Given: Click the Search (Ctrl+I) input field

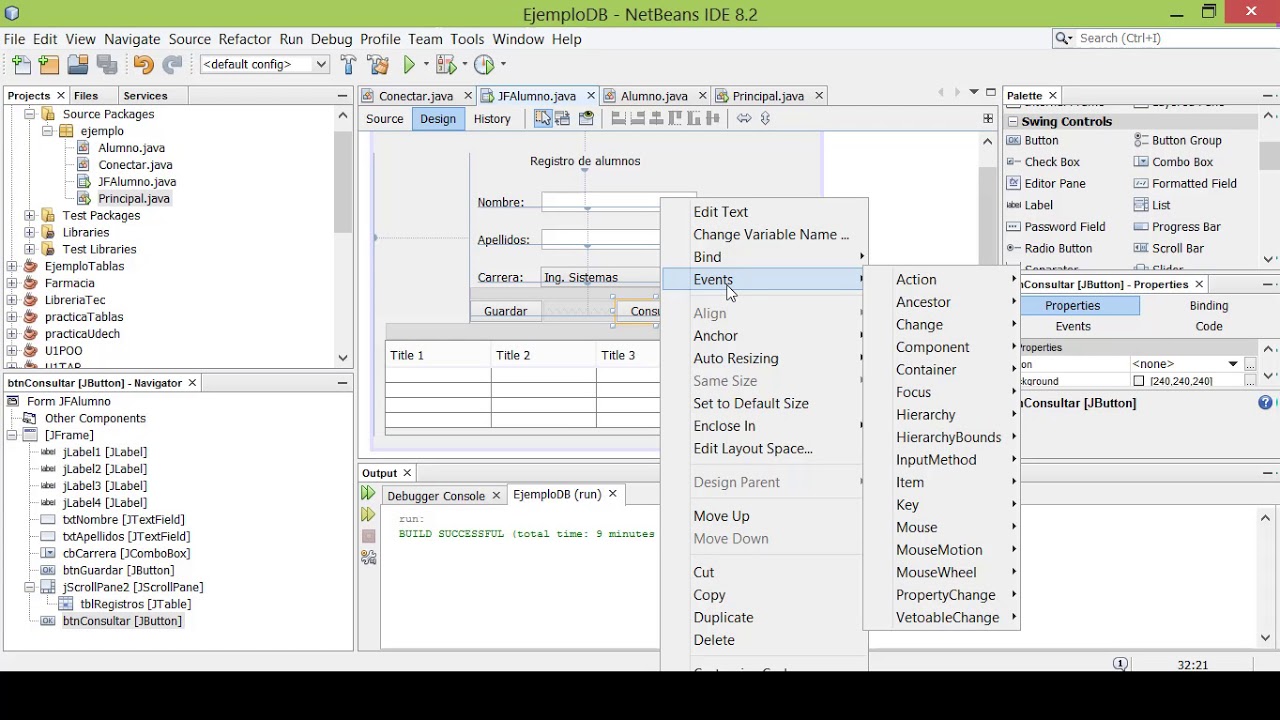Looking at the screenshot, I should (x=1175, y=38).
